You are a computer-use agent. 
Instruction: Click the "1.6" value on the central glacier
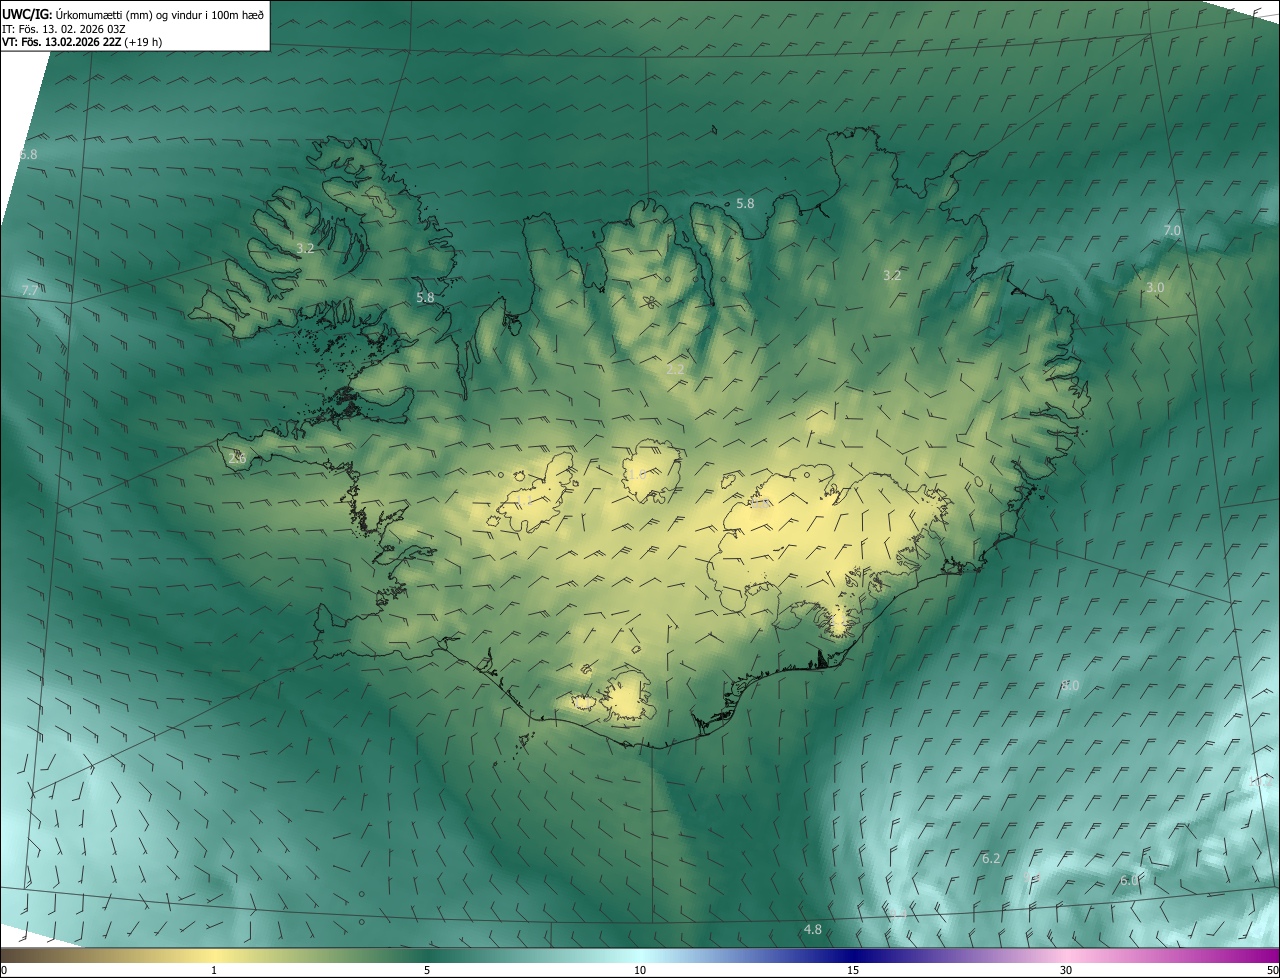(636, 474)
